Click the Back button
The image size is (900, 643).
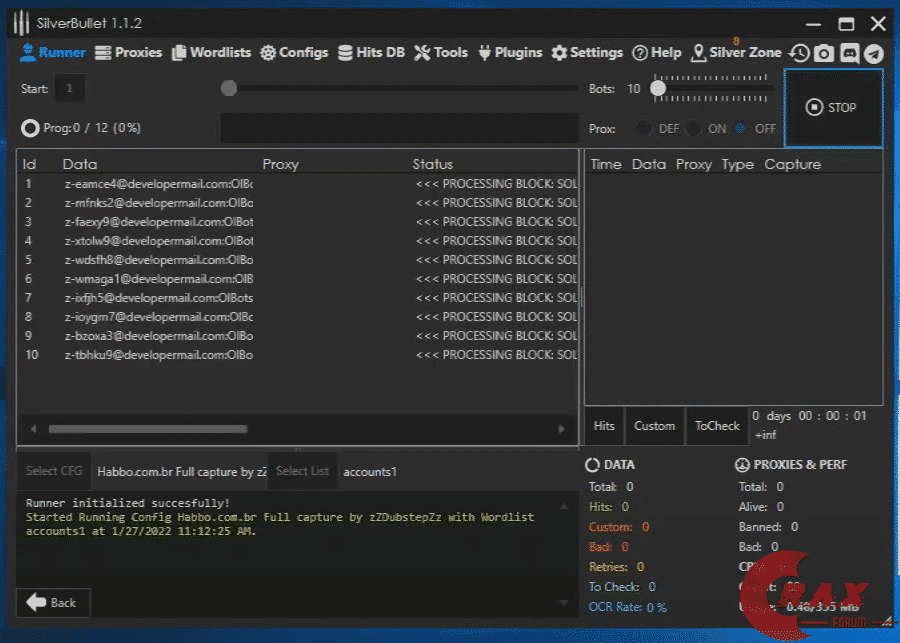[53, 603]
